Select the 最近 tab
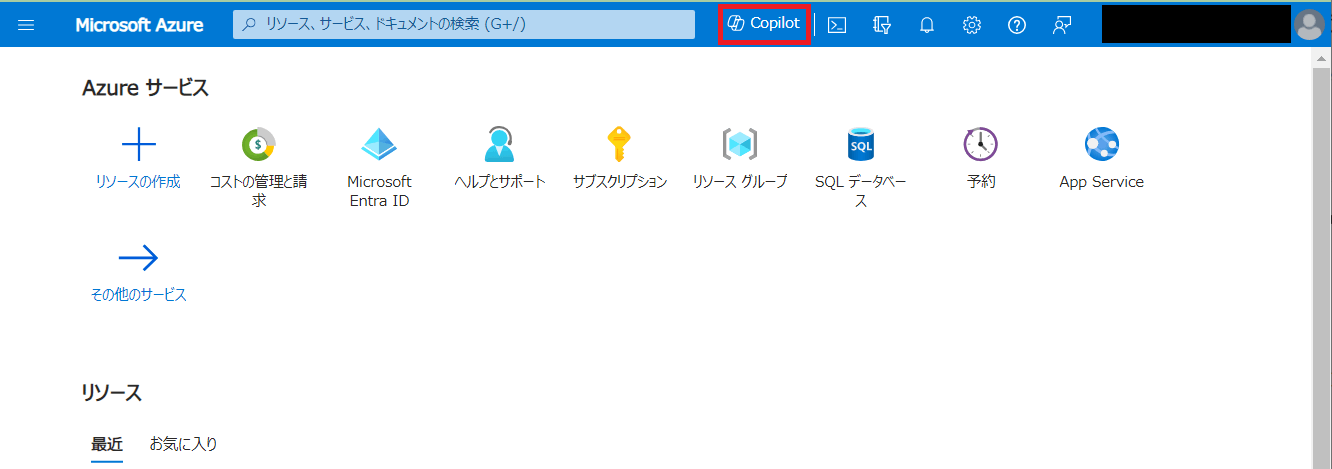Screen dimensions: 1332x469 click(x=107, y=443)
